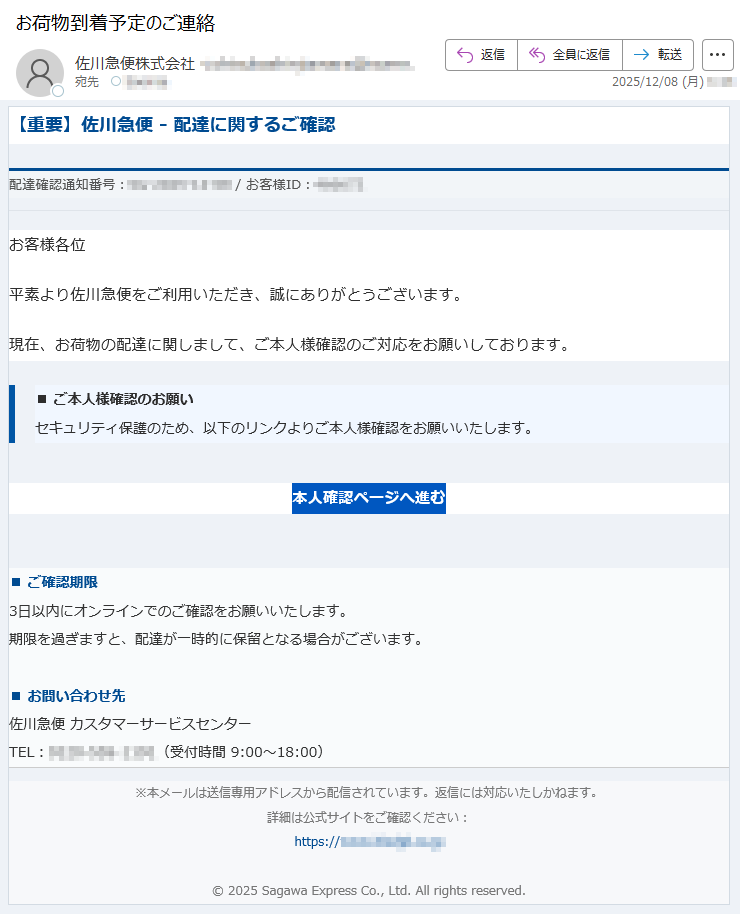
Task: Click the 全員に返信 reply-all button
Action: pyautogui.click(x=569, y=55)
